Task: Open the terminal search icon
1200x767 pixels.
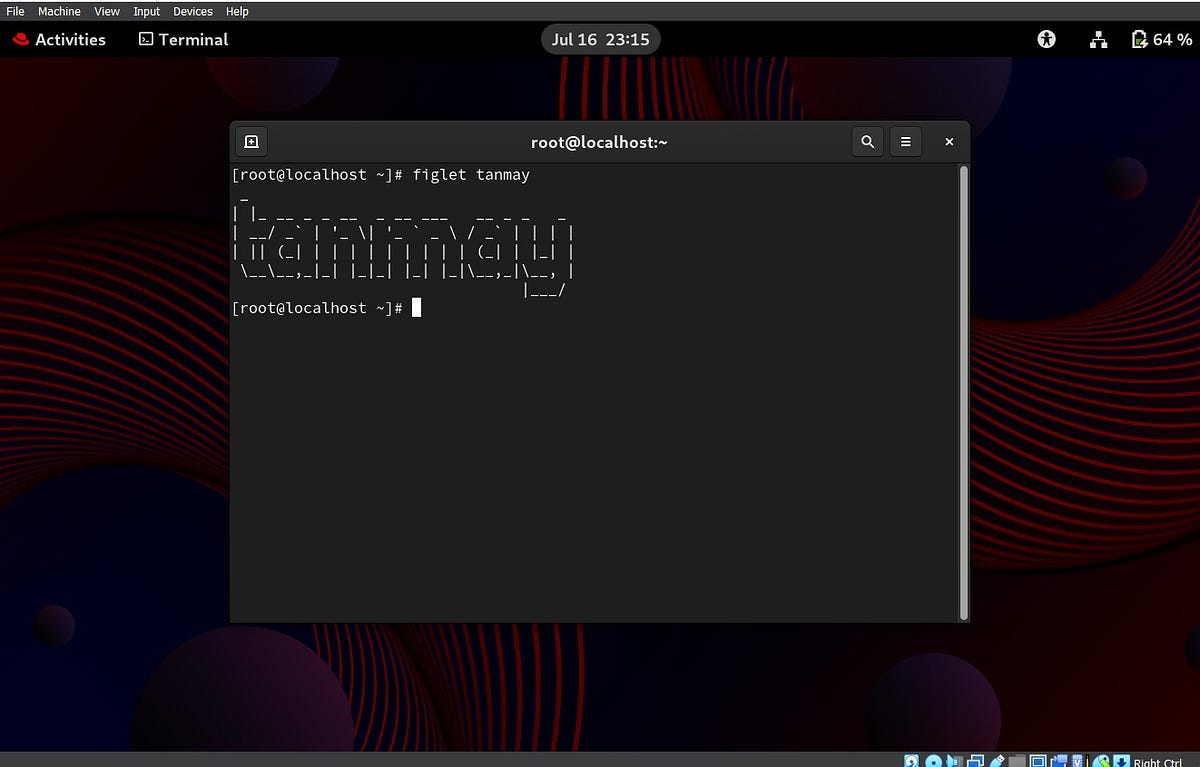Action: [866, 141]
